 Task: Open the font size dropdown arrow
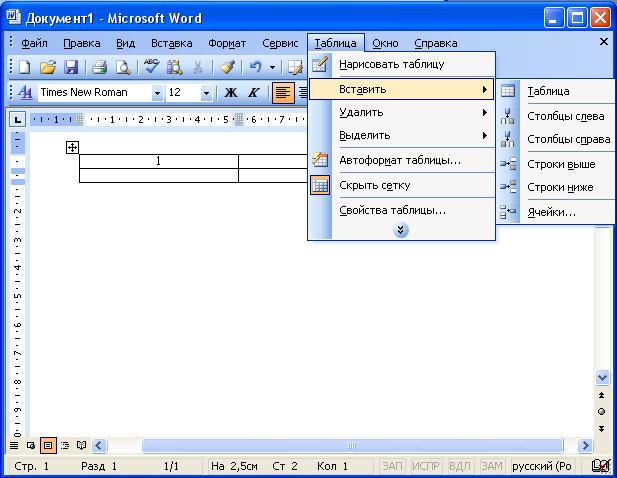point(206,93)
